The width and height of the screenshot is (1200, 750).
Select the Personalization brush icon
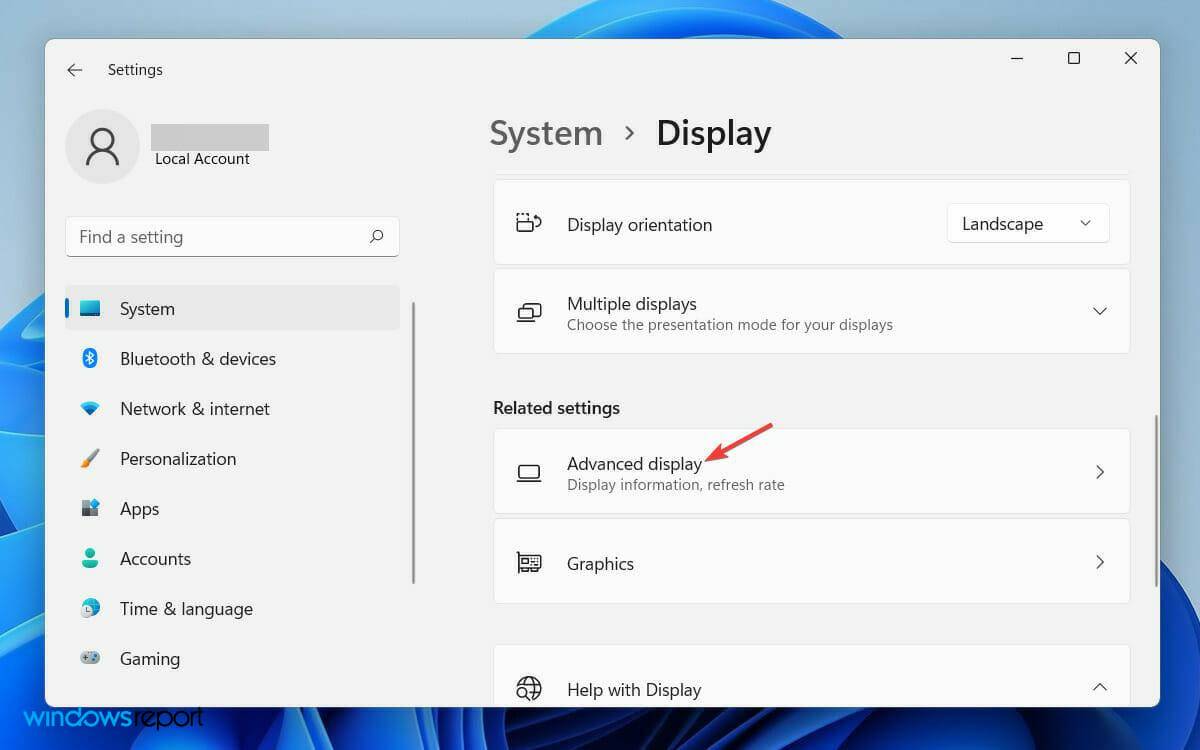(x=90, y=458)
